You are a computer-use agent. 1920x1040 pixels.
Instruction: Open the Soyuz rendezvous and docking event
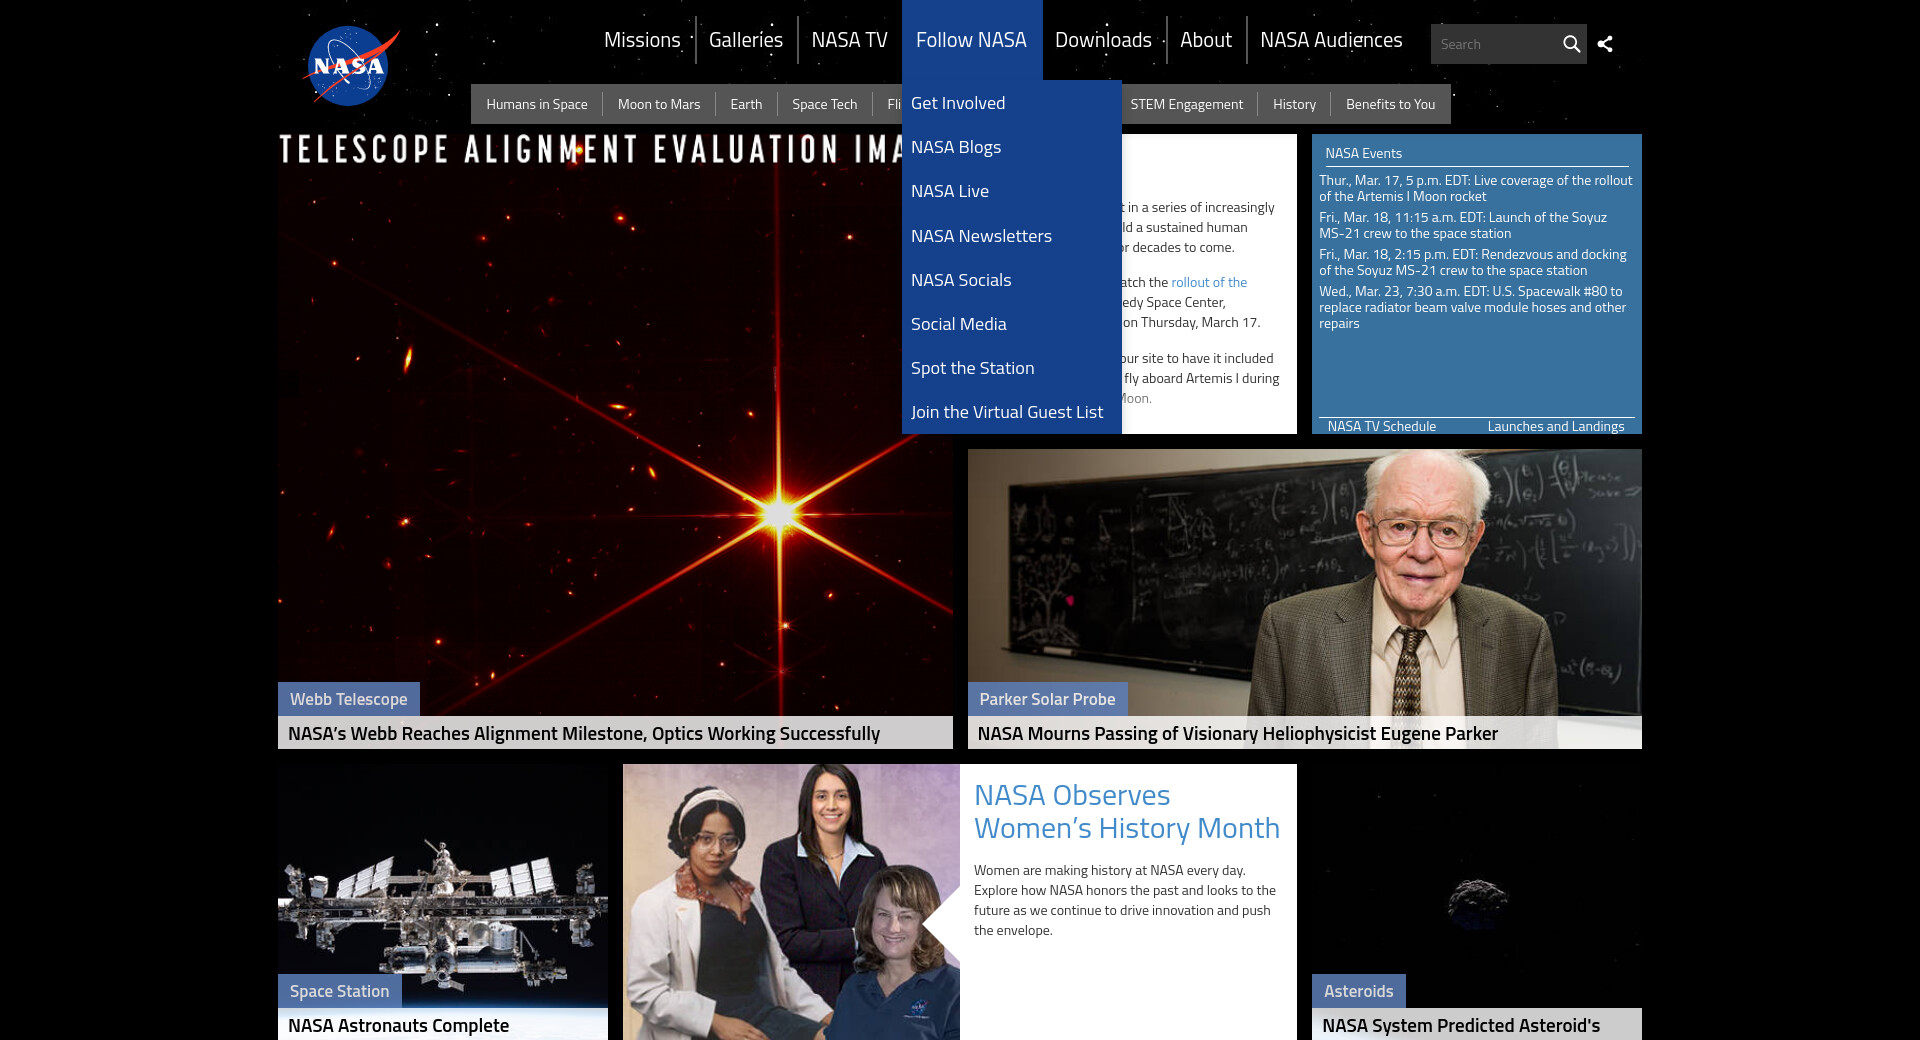click(x=1473, y=262)
